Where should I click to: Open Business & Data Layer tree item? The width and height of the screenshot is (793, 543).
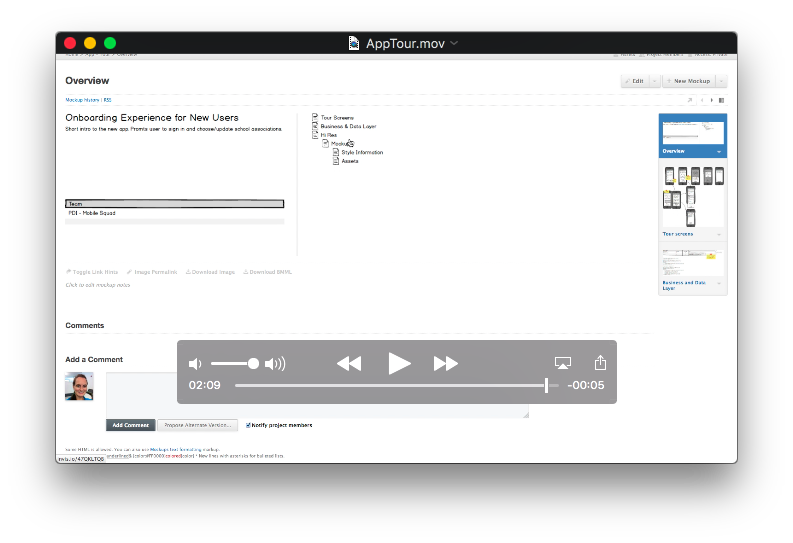pyautogui.click(x=348, y=126)
